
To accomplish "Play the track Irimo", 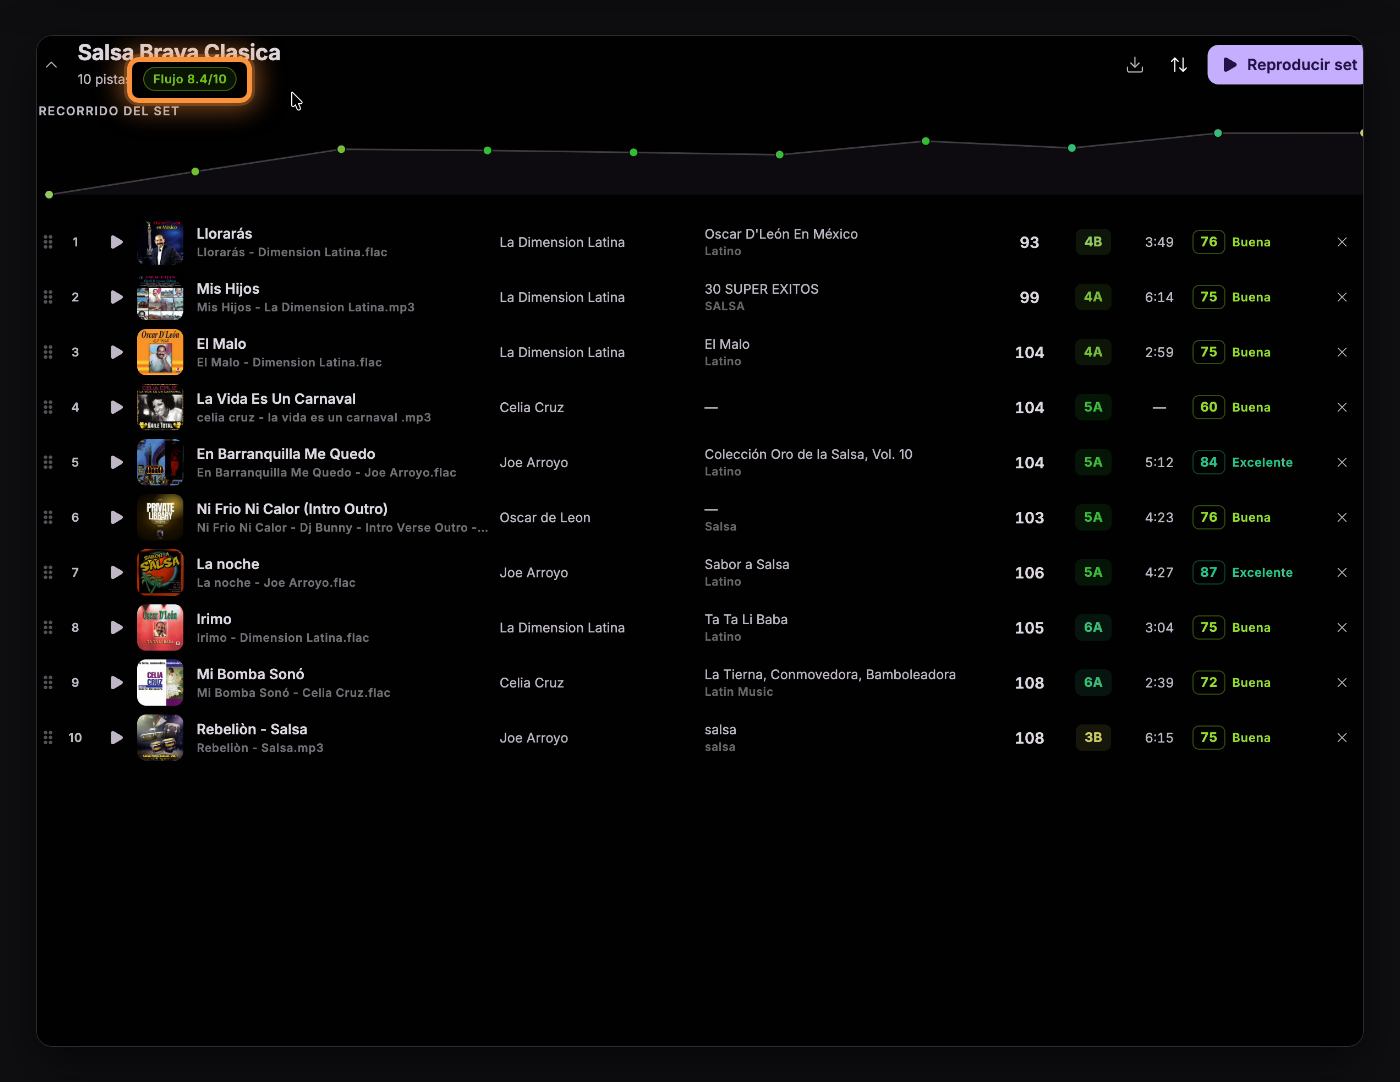I will 117,627.
